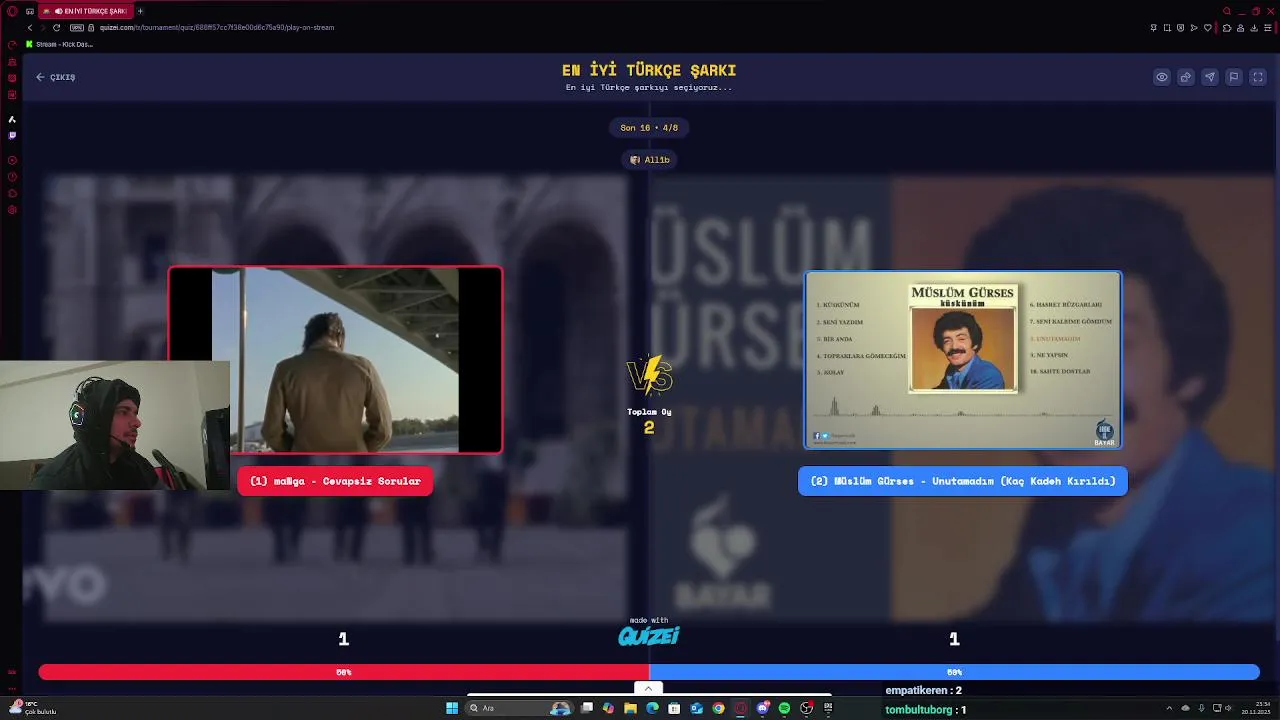
Task: Open File Explorer from the taskbar
Action: click(630, 708)
